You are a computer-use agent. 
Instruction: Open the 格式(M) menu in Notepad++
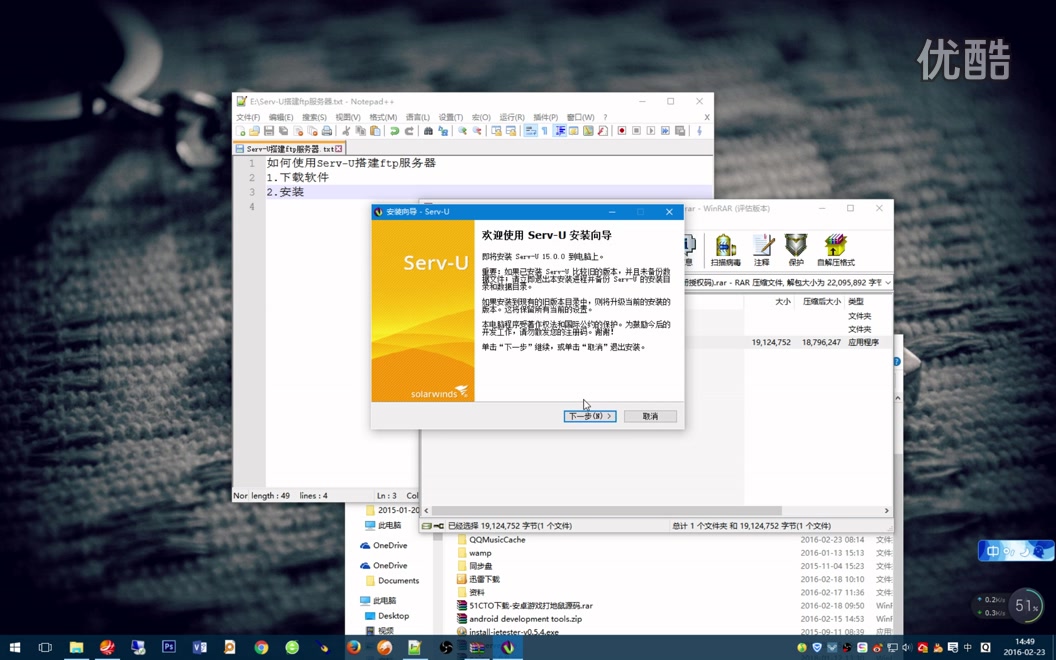click(383, 117)
